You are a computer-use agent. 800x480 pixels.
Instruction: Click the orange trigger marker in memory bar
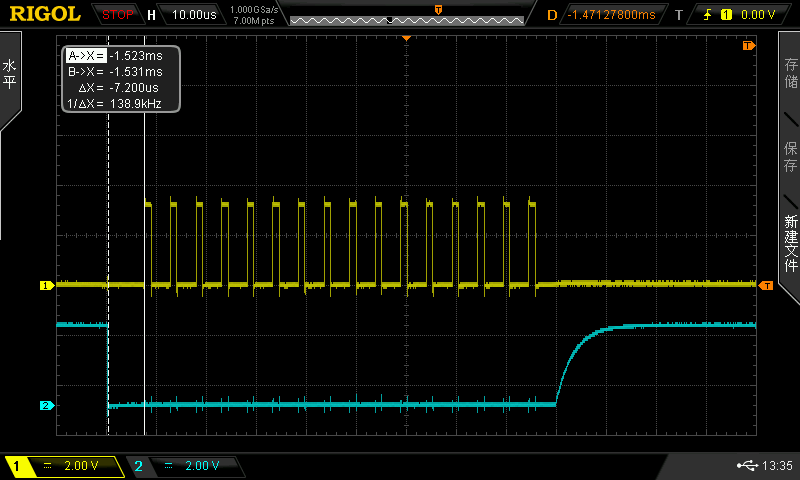tap(438, 10)
